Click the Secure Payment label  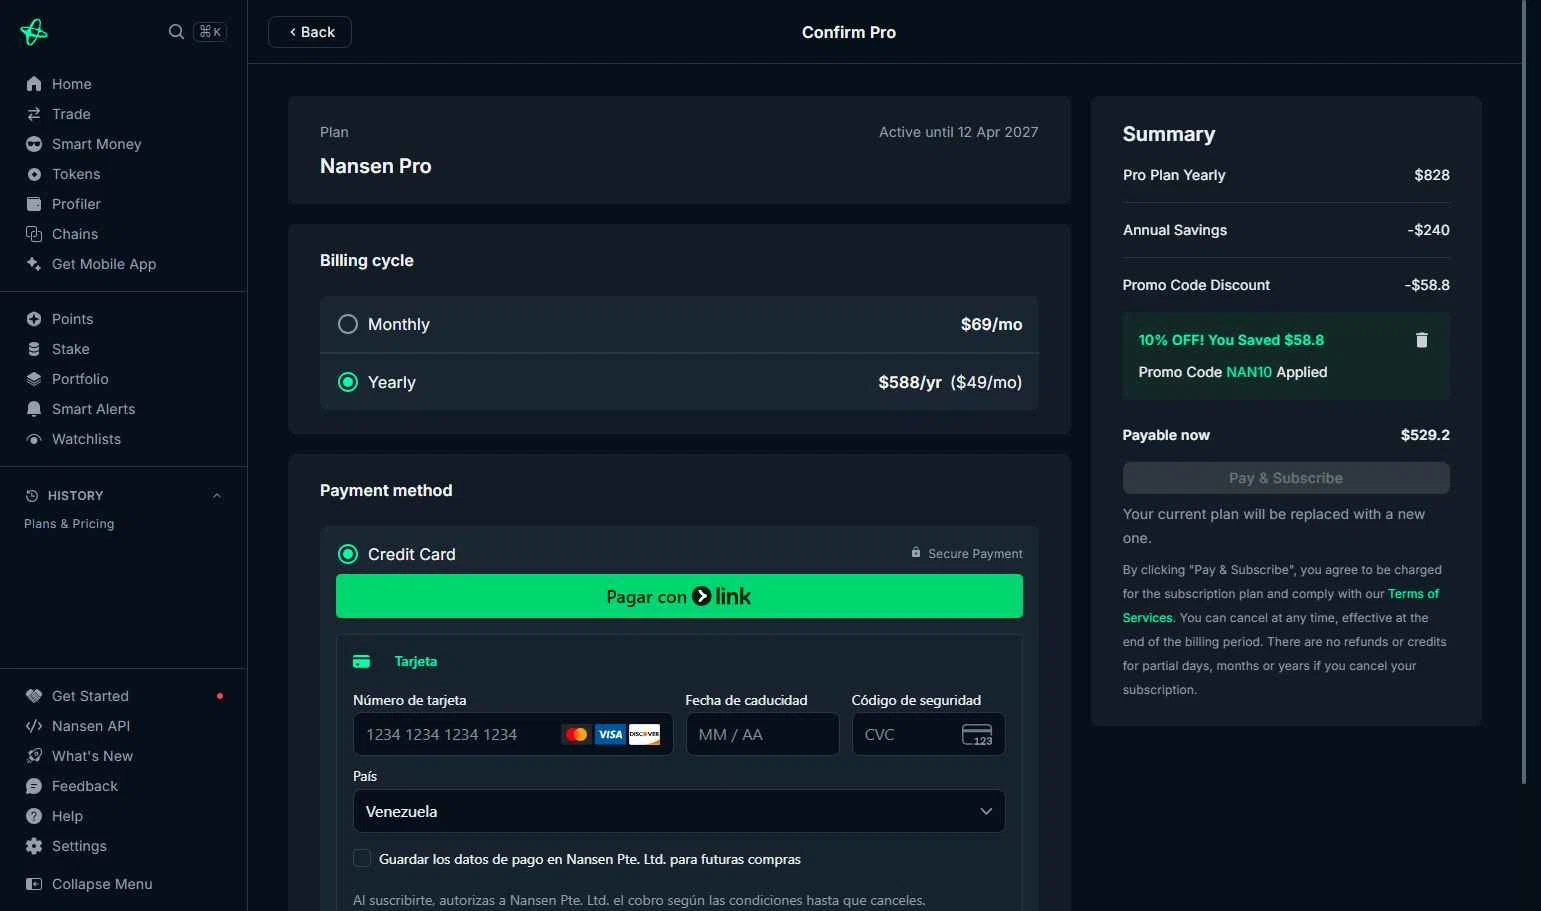pos(975,554)
